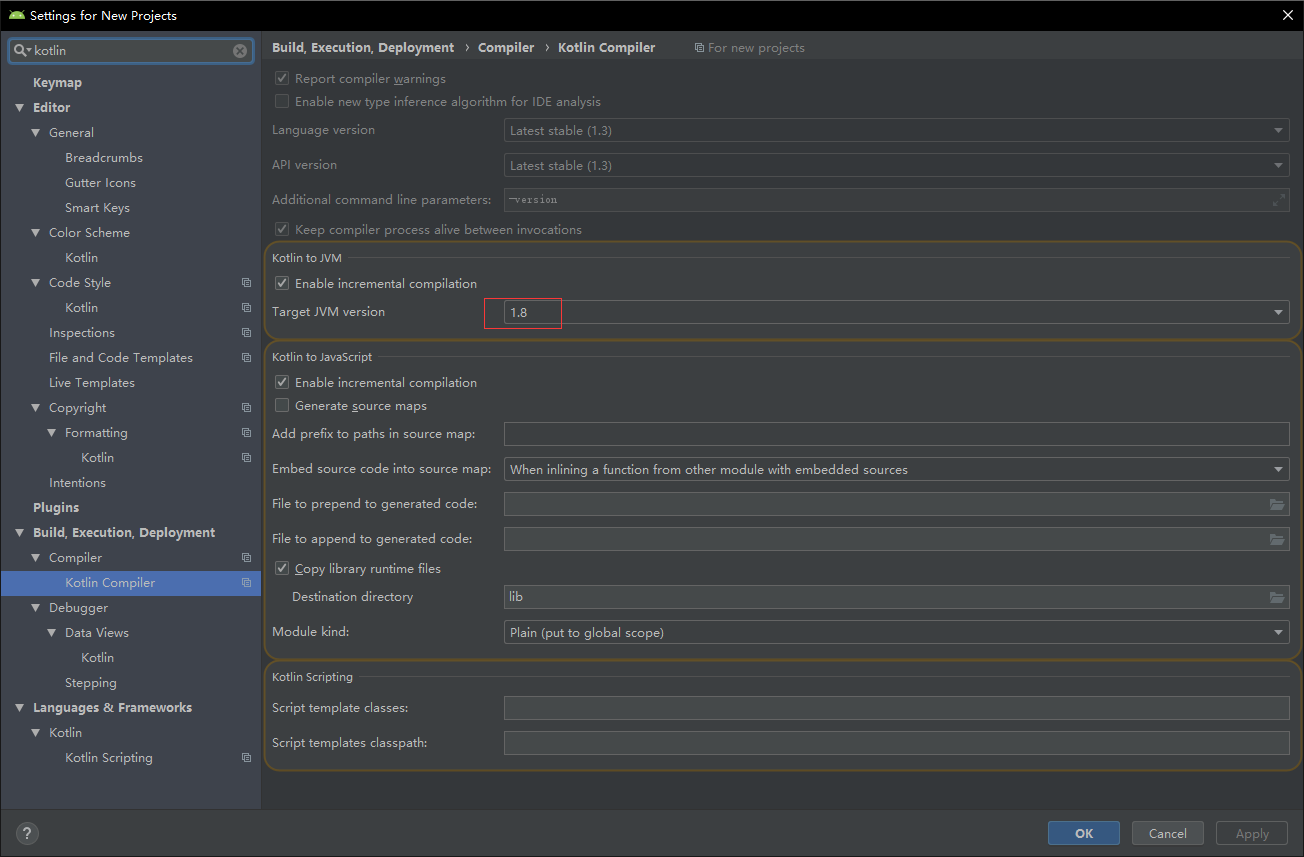Open Embed source code into source map dropdown
Image resolution: width=1304 pixels, height=857 pixels.
tap(897, 469)
